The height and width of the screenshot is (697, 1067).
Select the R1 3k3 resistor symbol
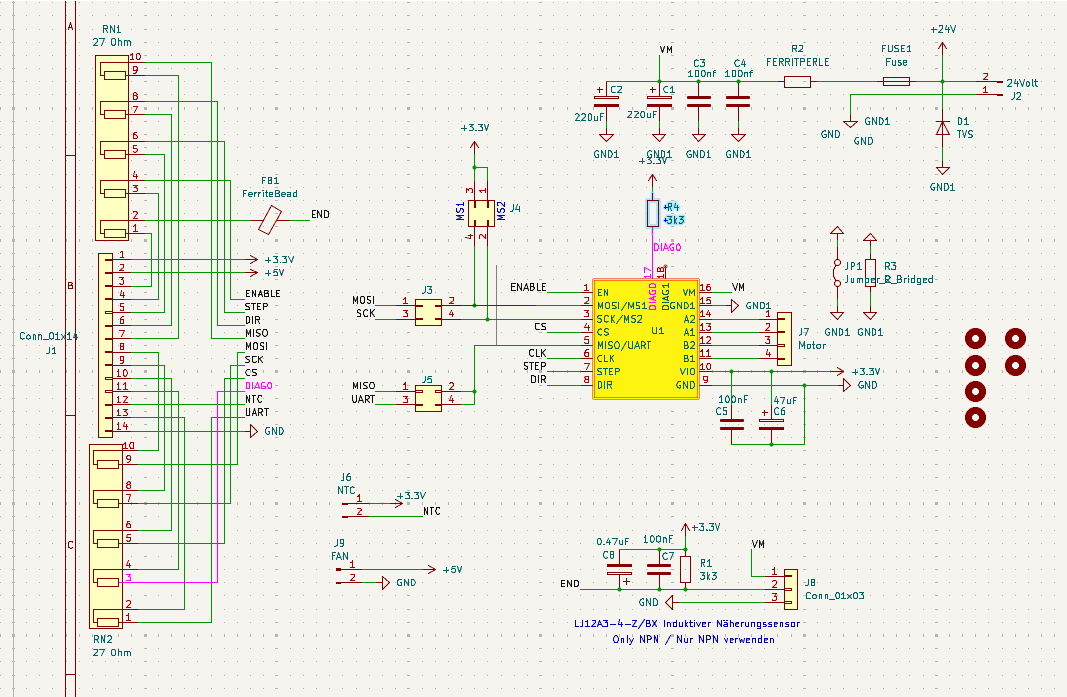pos(685,569)
